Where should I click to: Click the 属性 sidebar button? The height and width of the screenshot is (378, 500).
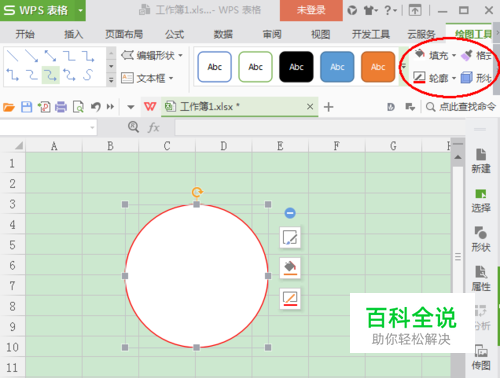tap(481, 279)
